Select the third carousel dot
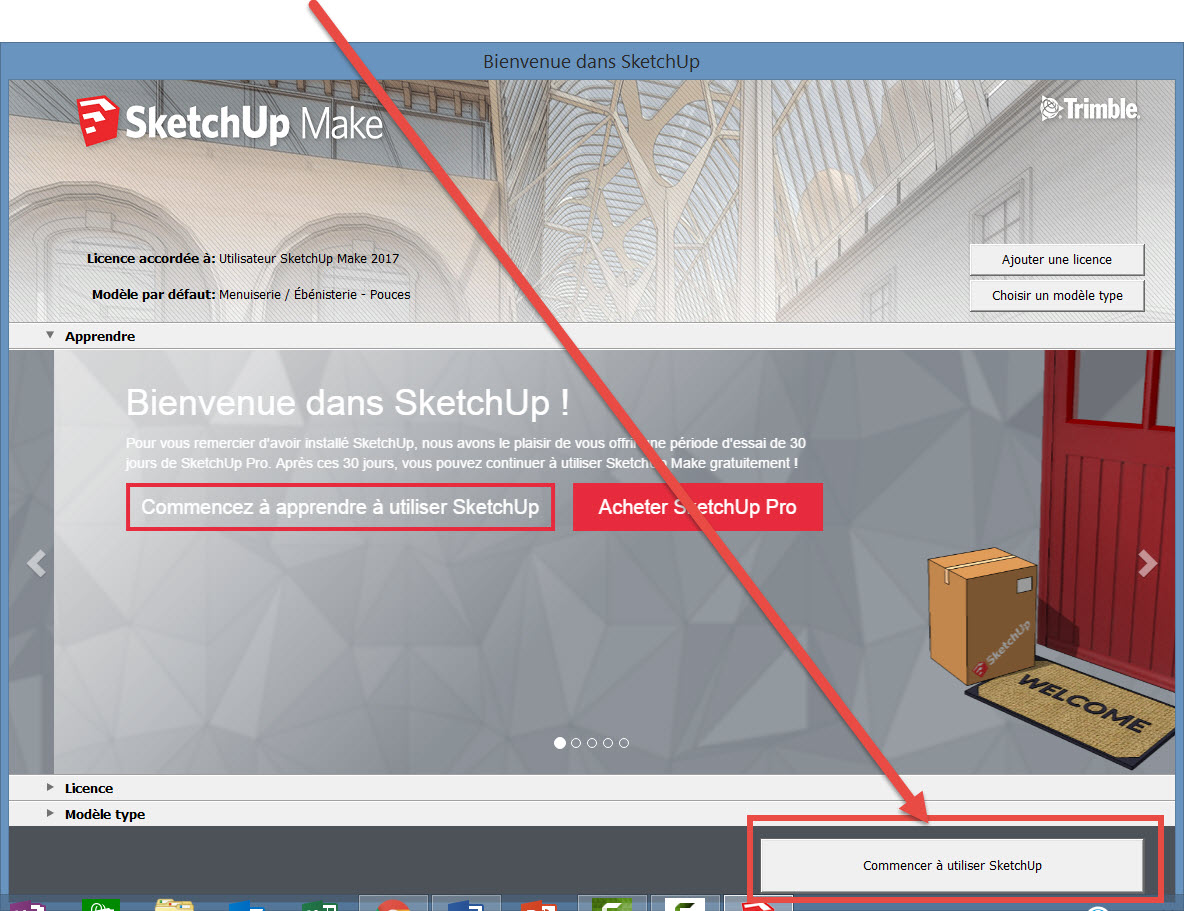This screenshot has height=911, width=1184. click(592, 743)
